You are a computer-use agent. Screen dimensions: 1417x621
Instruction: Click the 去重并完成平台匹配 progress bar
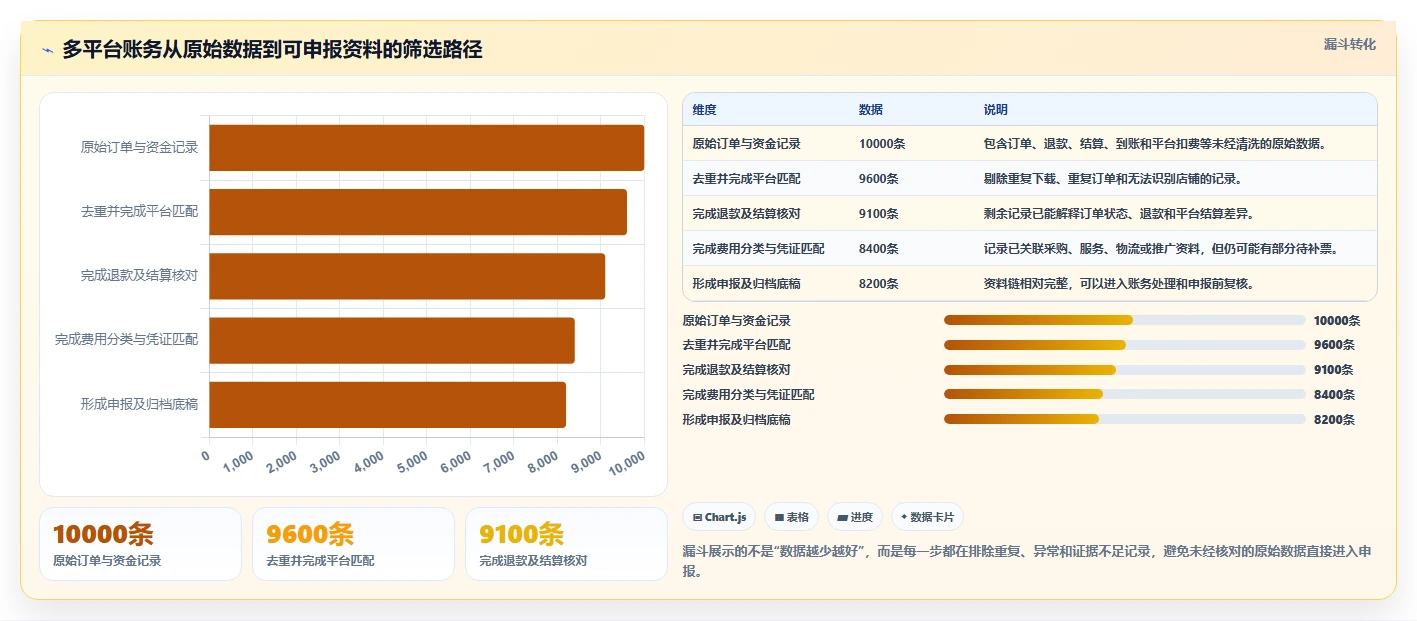coord(1124,345)
